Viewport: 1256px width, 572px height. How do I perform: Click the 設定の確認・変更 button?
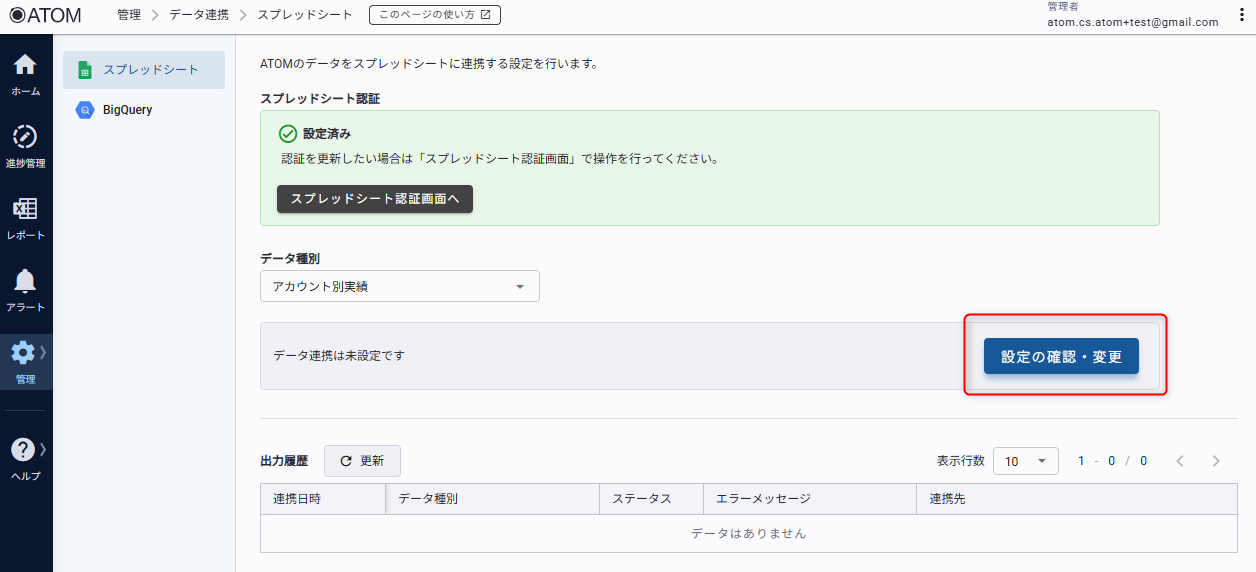pos(1061,356)
